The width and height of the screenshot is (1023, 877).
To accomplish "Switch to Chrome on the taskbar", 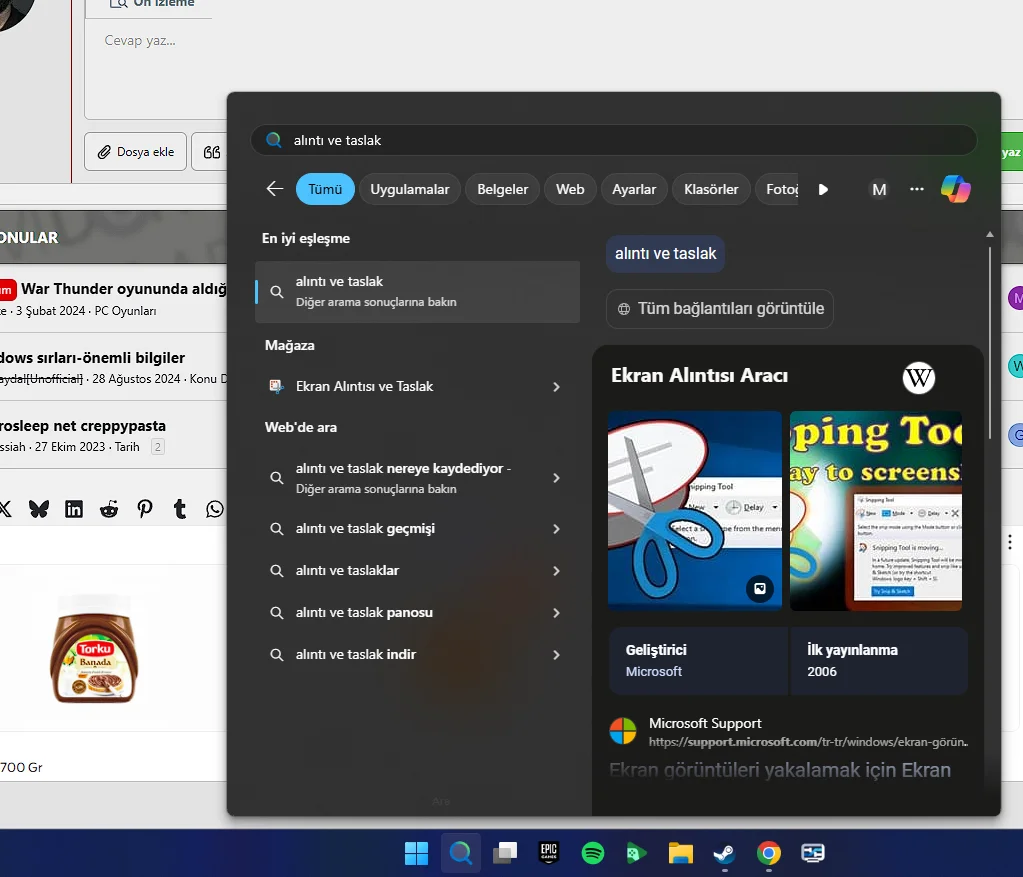I will point(769,853).
